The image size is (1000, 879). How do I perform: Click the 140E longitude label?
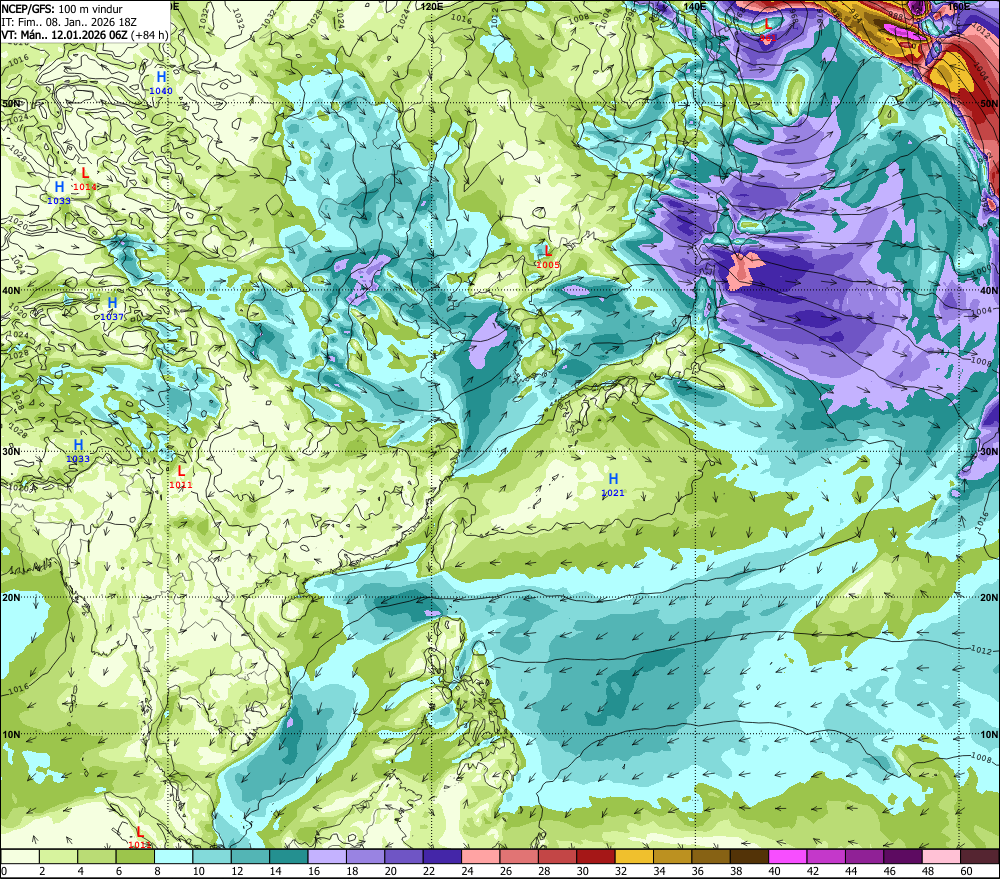click(694, 6)
